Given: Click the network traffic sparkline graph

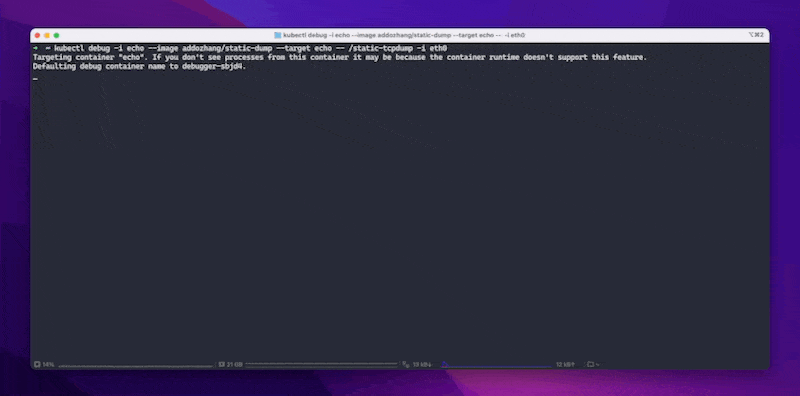Looking at the screenshot, I should [496, 364].
